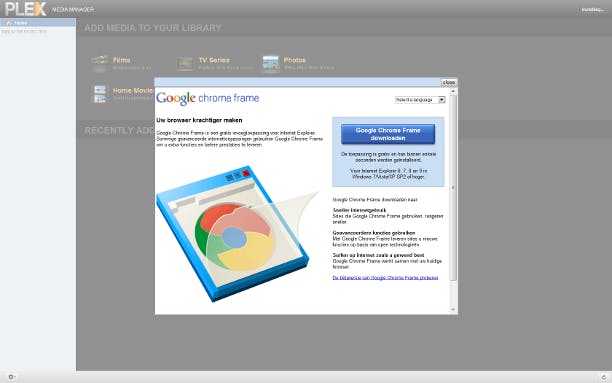Open the Photos media section
This screenshot has height=383, width=612.
click(x=299, y=63)
